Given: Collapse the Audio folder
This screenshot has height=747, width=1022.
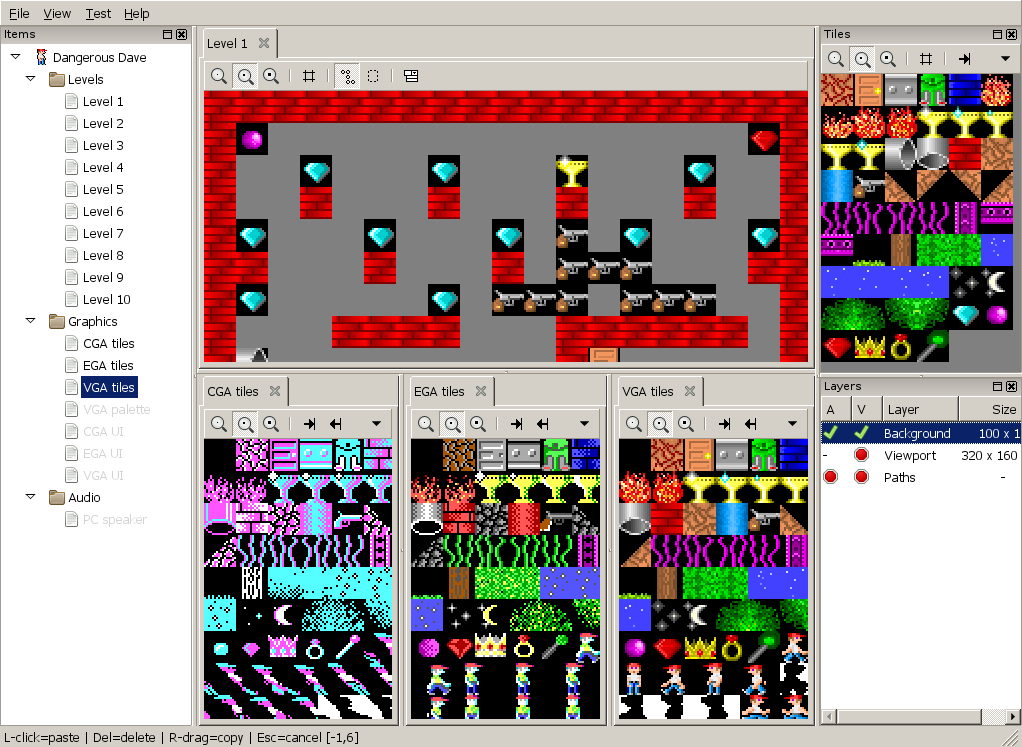Looking at the screenshot, I should 30,497.
